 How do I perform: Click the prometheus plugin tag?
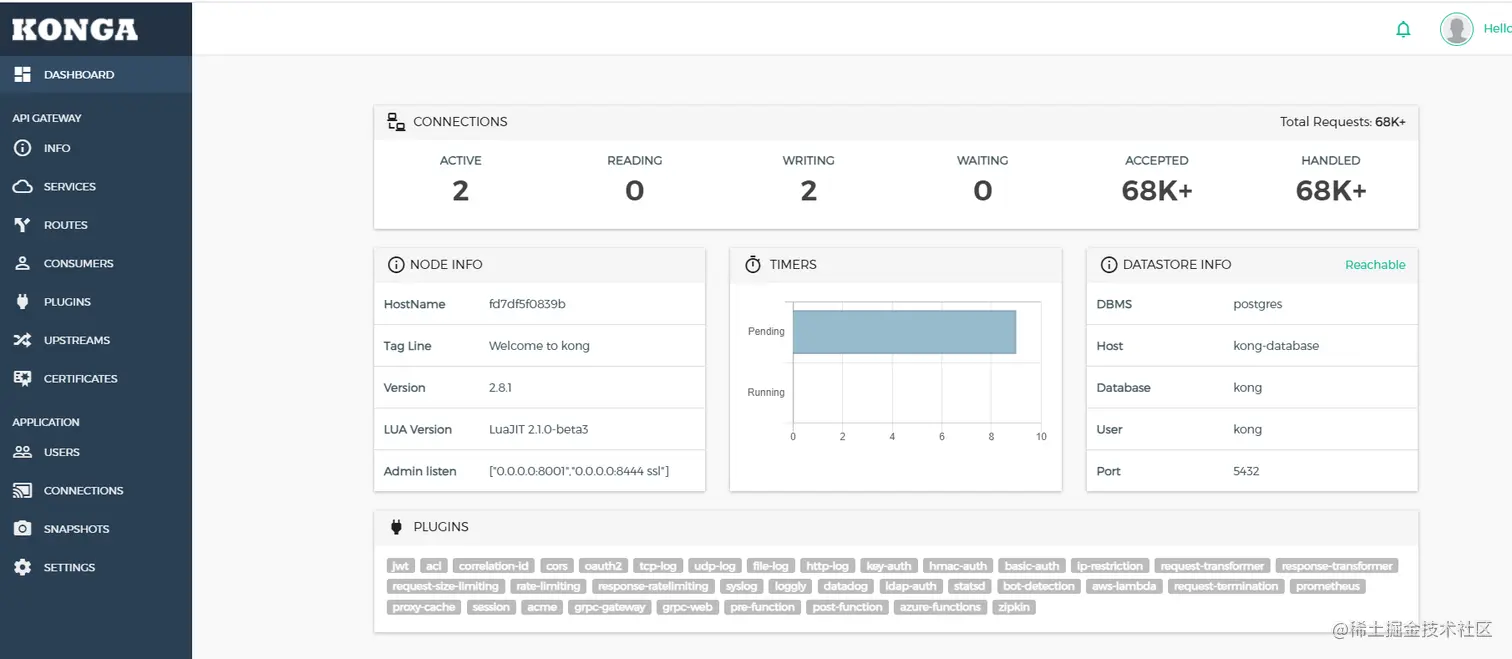click(1328, 587)
